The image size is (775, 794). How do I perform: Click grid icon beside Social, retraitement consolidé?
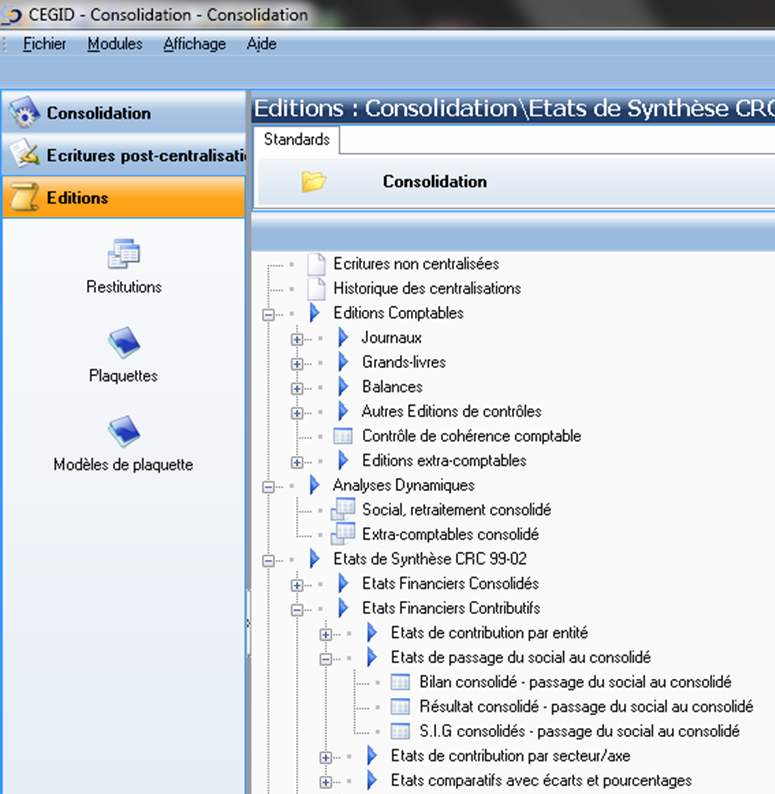tap(343, 509)
